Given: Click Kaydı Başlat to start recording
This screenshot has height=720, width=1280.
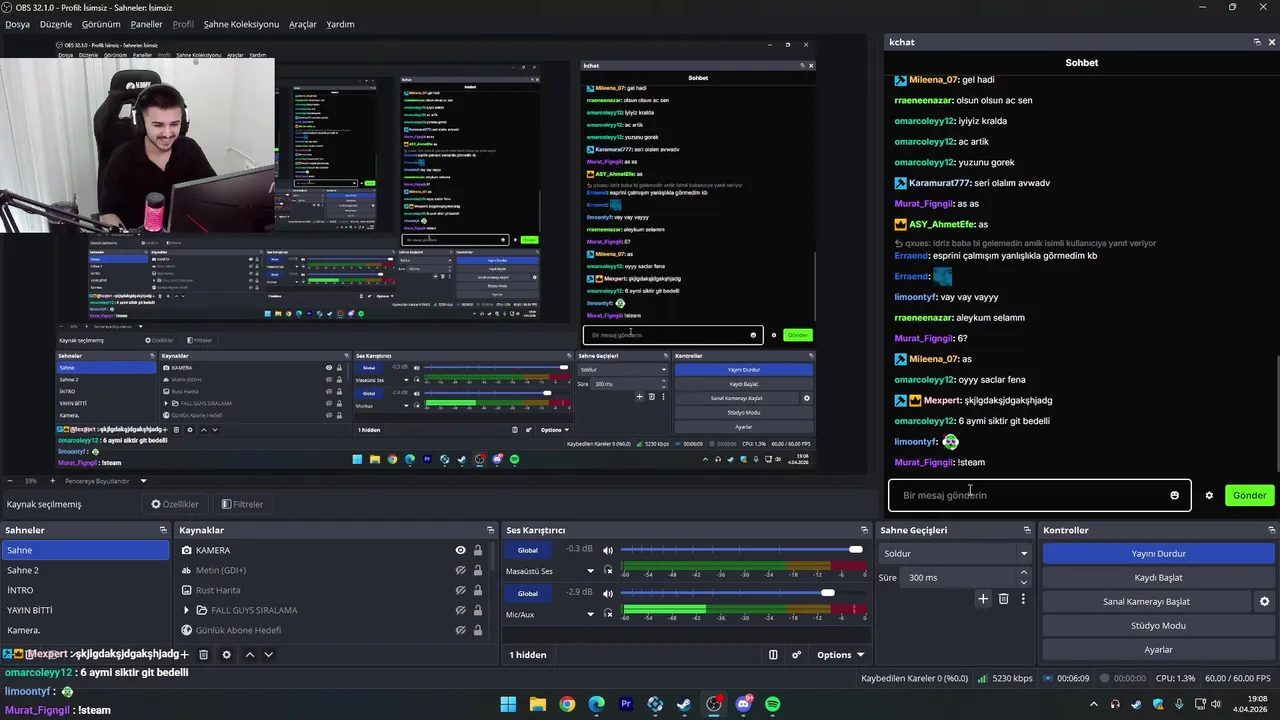Looking at the screenshot, I should coord(1158,577).
